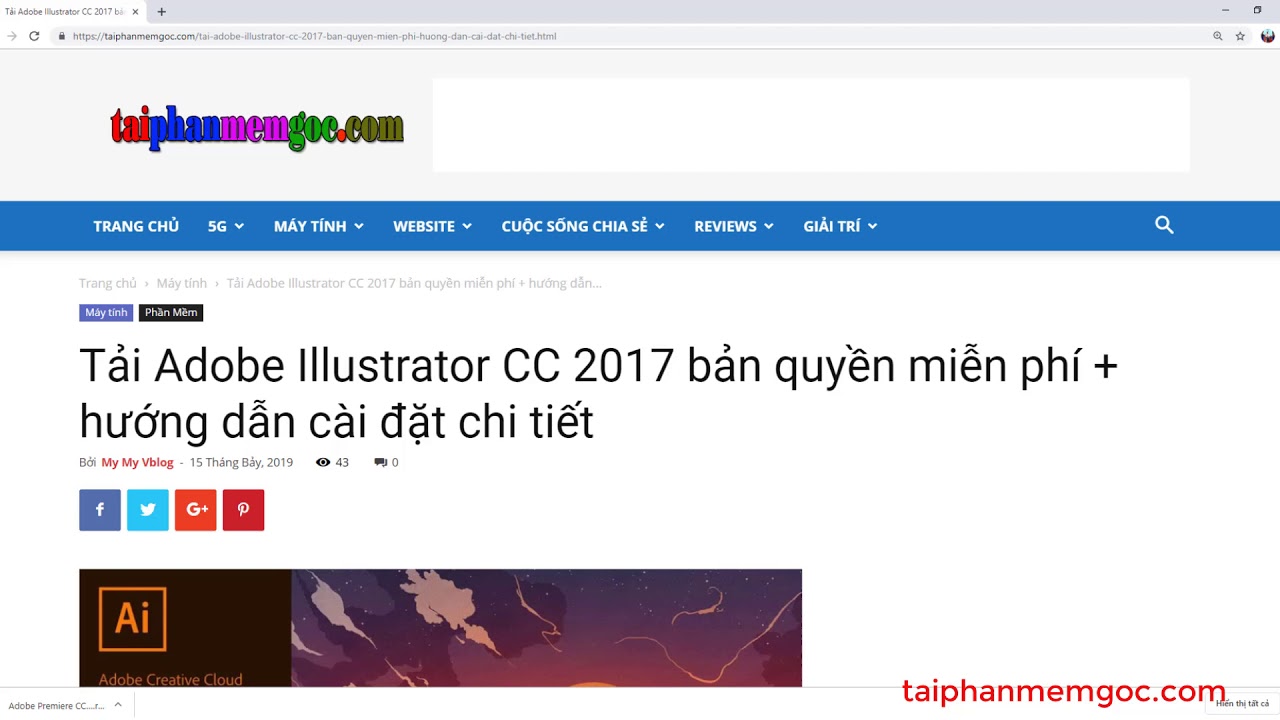Open the REVIEWS menu item
1280x720 pixels.
(734, 226)
